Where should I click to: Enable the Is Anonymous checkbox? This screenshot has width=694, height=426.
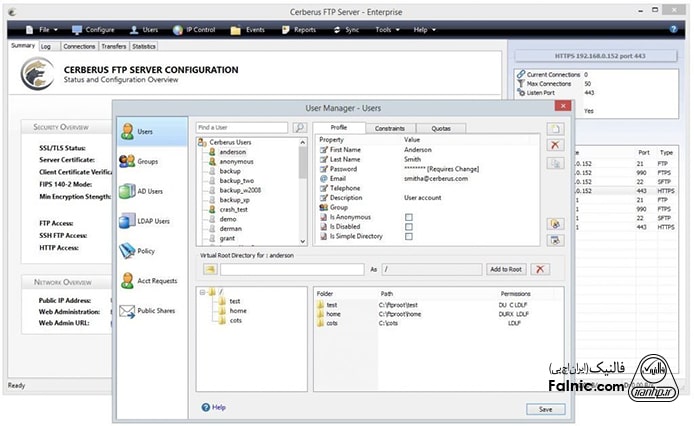(408, 217)
